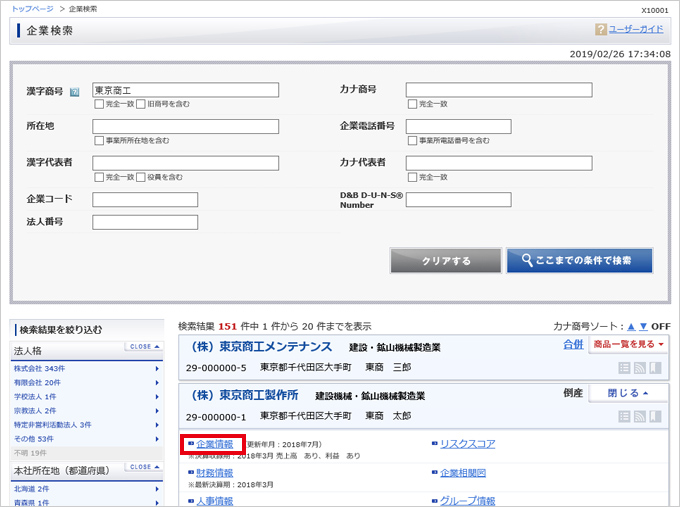Tick 役員を含む checkbox
680x507 pixels.
tap(141, 177)
